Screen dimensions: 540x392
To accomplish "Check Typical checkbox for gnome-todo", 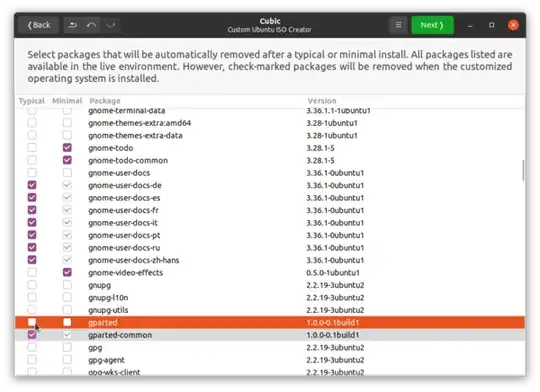I will [x=32, y=148].
